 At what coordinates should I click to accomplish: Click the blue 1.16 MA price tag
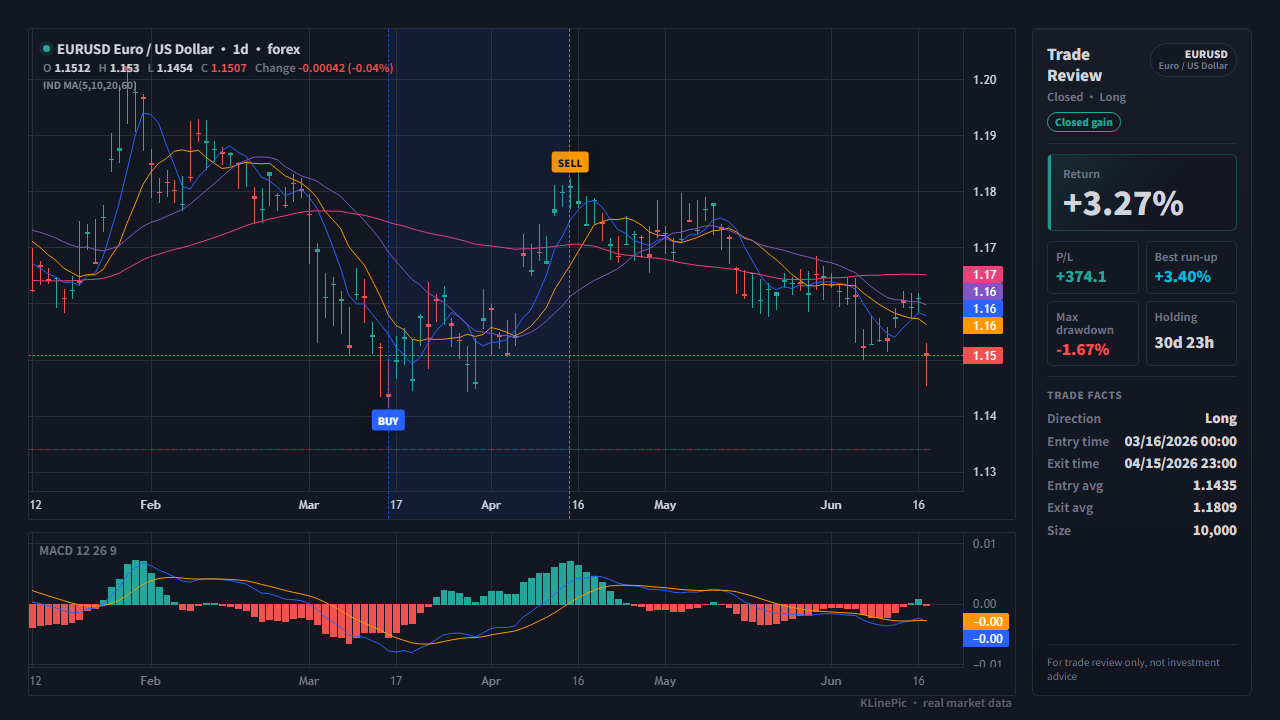click(x=982, y=309)
